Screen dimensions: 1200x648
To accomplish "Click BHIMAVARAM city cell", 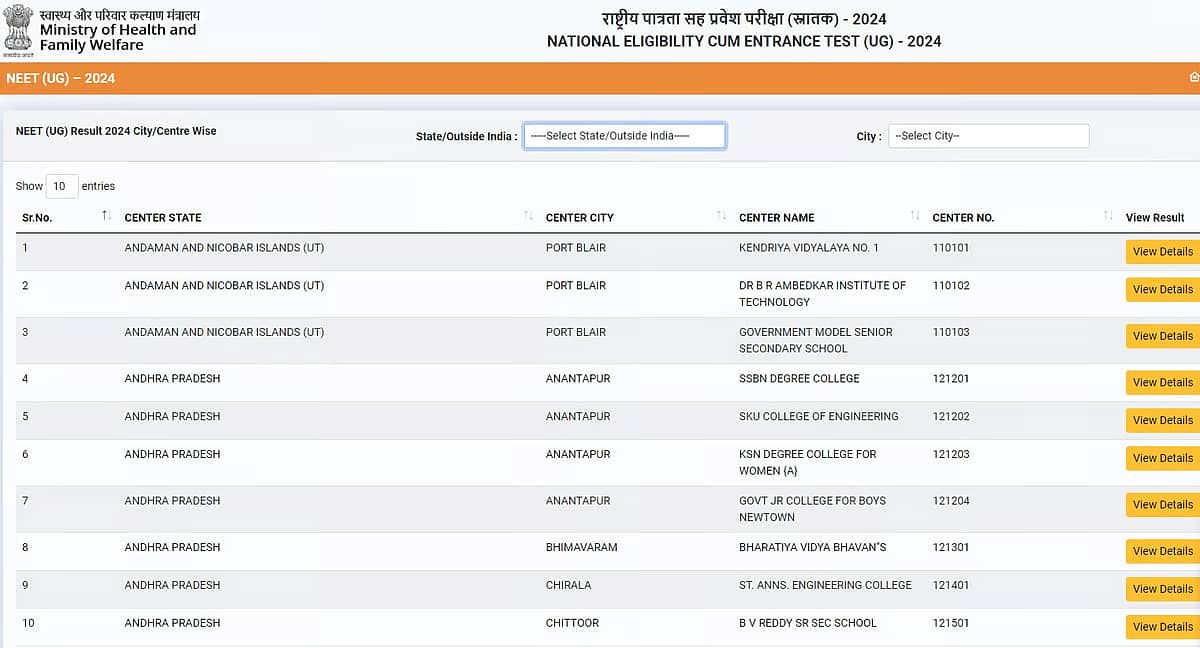I will point(582,547).
